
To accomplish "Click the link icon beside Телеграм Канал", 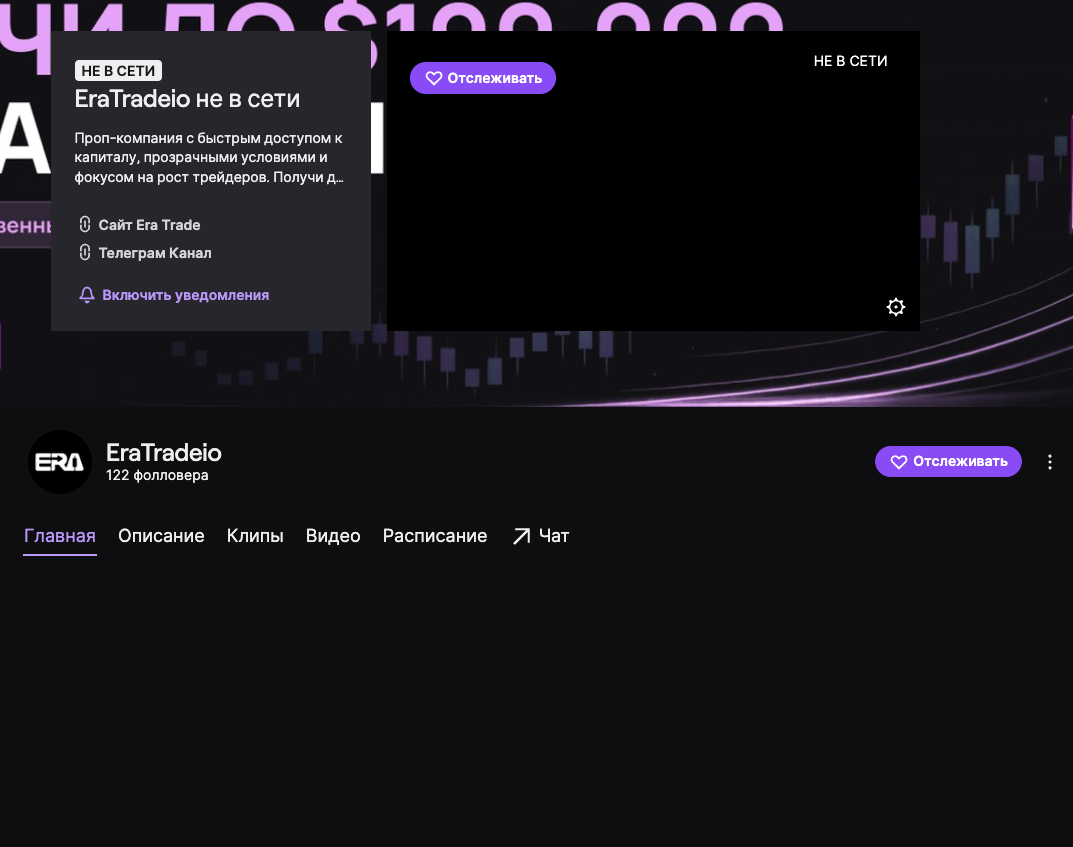I will pos(85,252).
